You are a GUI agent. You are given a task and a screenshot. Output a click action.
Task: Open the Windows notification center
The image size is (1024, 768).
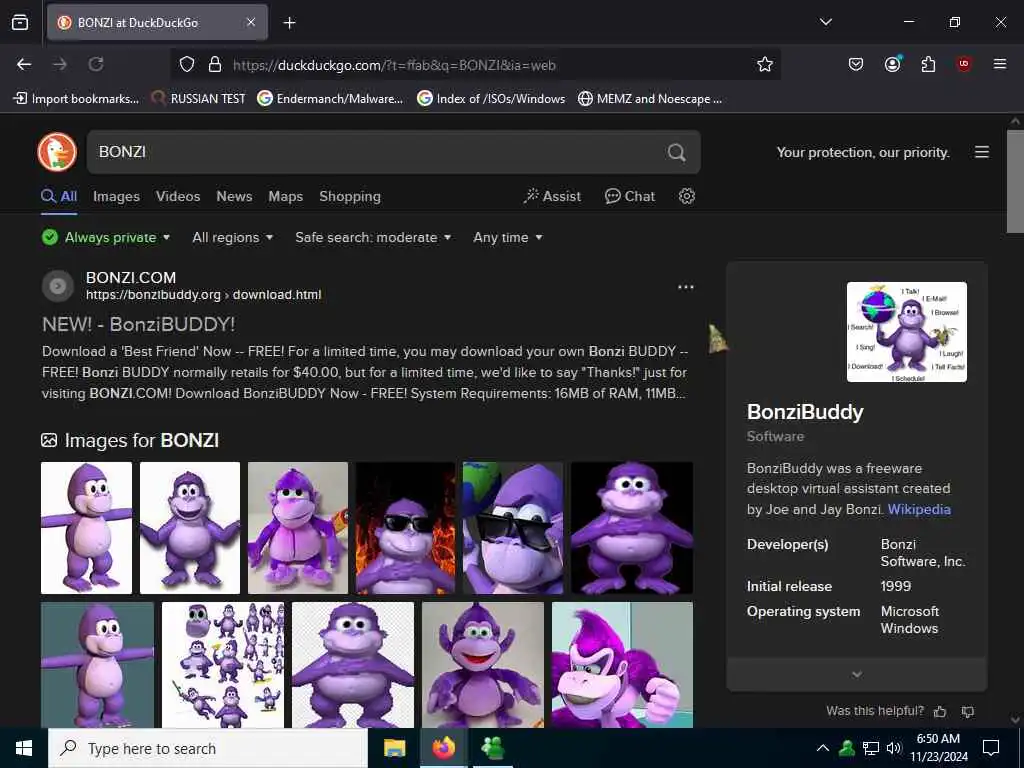[x=991, y=748]
